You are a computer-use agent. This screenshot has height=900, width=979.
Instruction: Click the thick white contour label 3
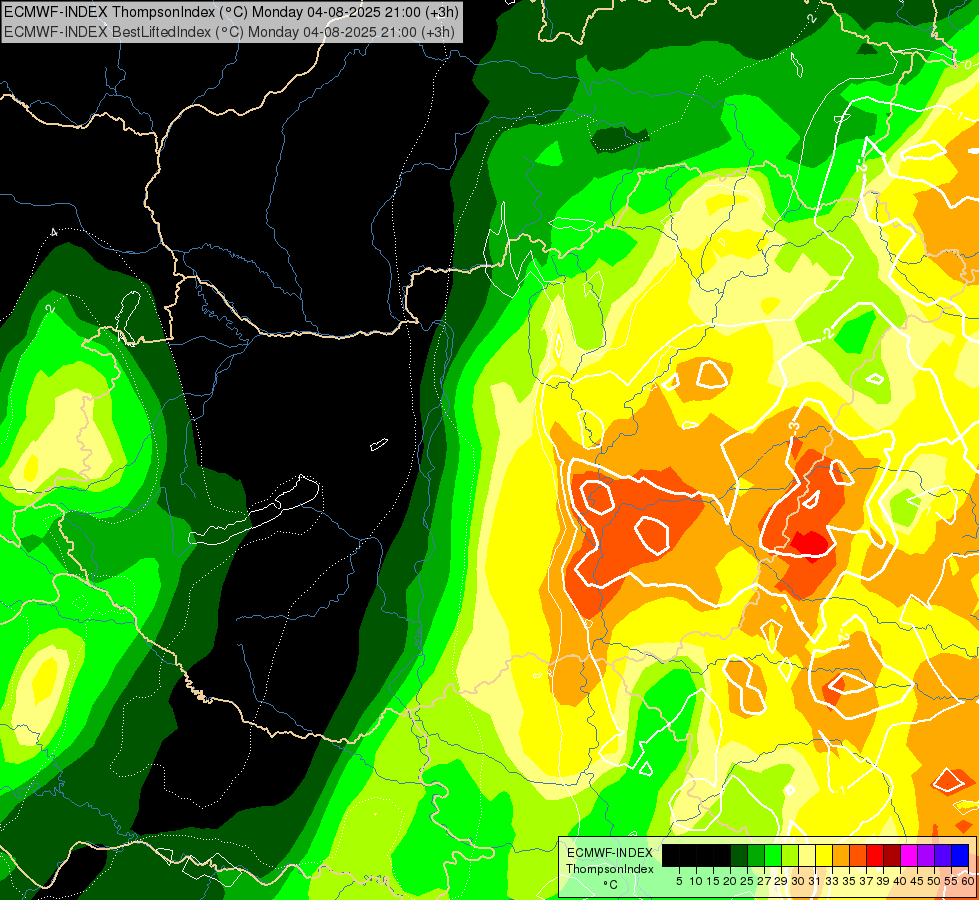point(794,427)
